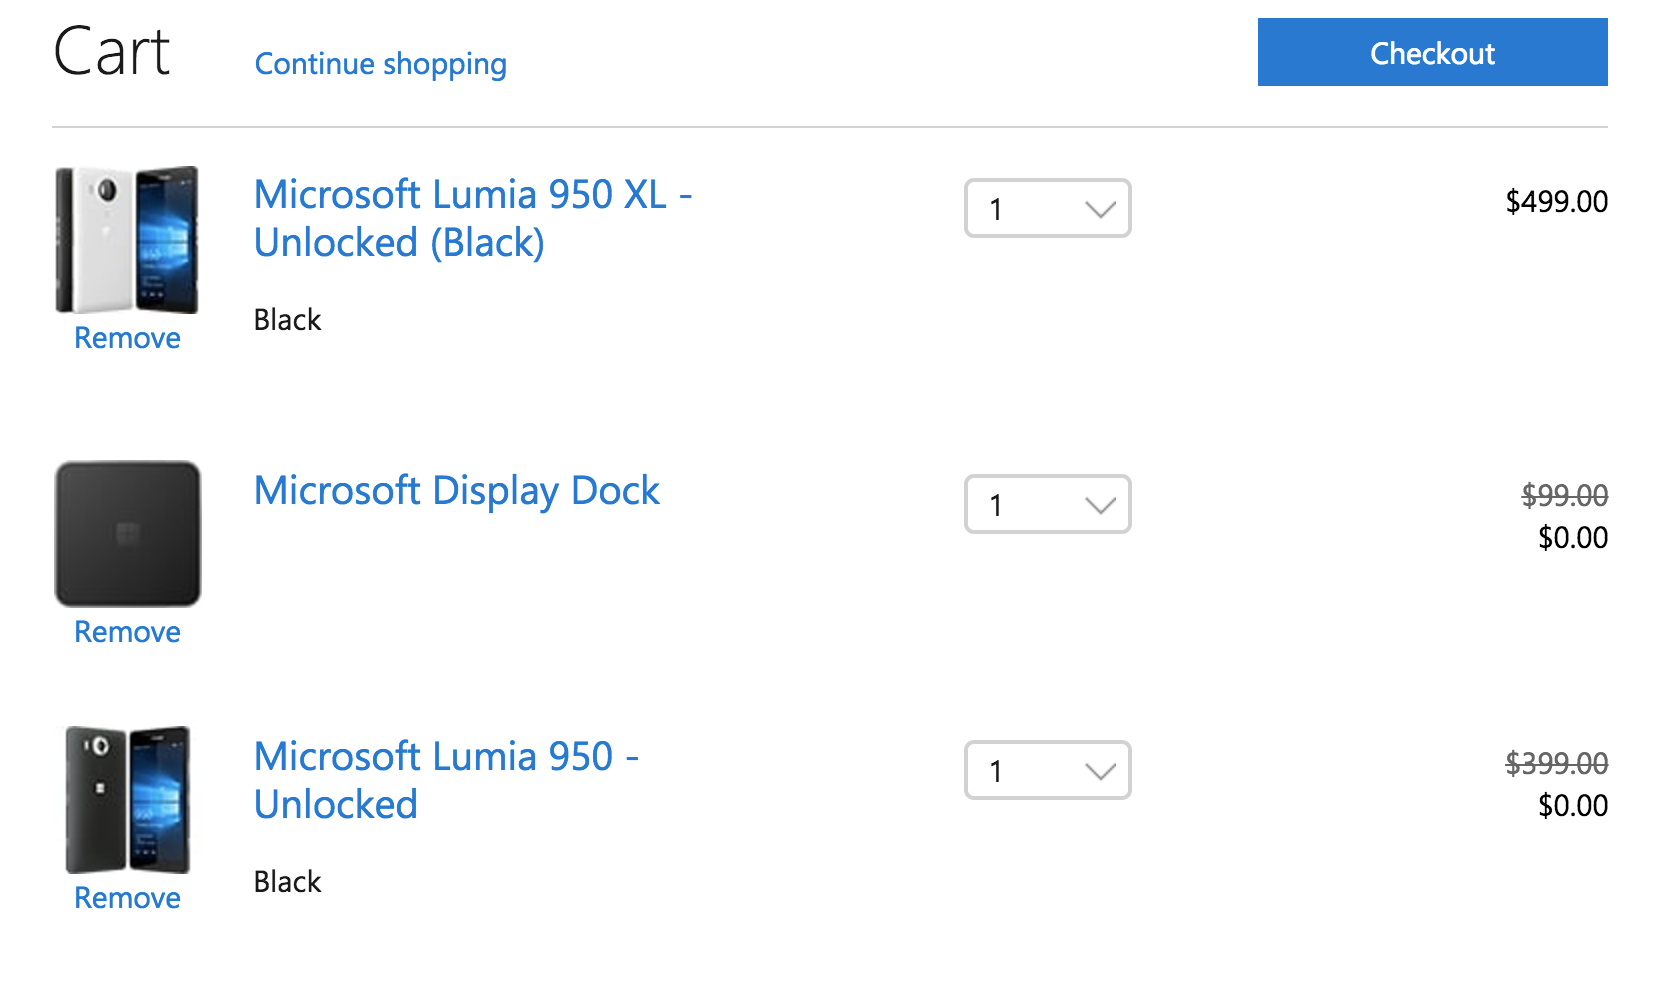
Task: Click the Black color label under Lumia 950 XL
Action: (x=288, y=320)
